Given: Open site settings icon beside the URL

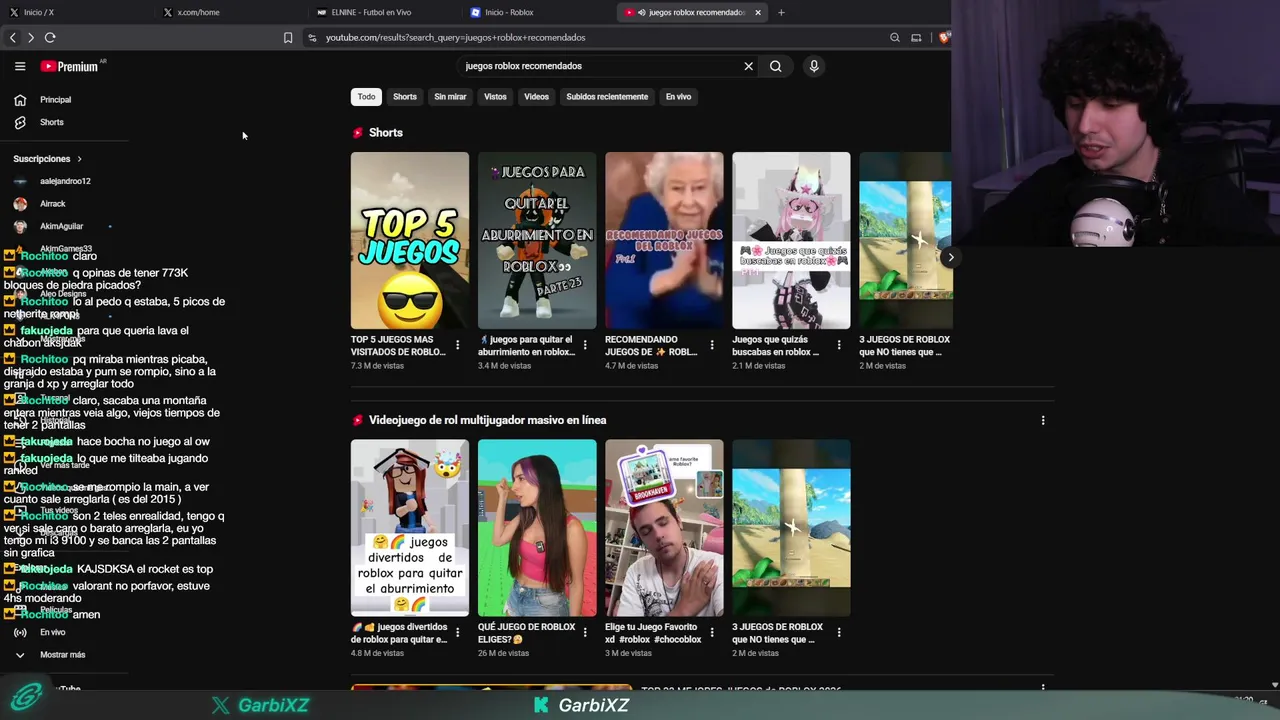Looking at the screenshot, I should (312, 37).
